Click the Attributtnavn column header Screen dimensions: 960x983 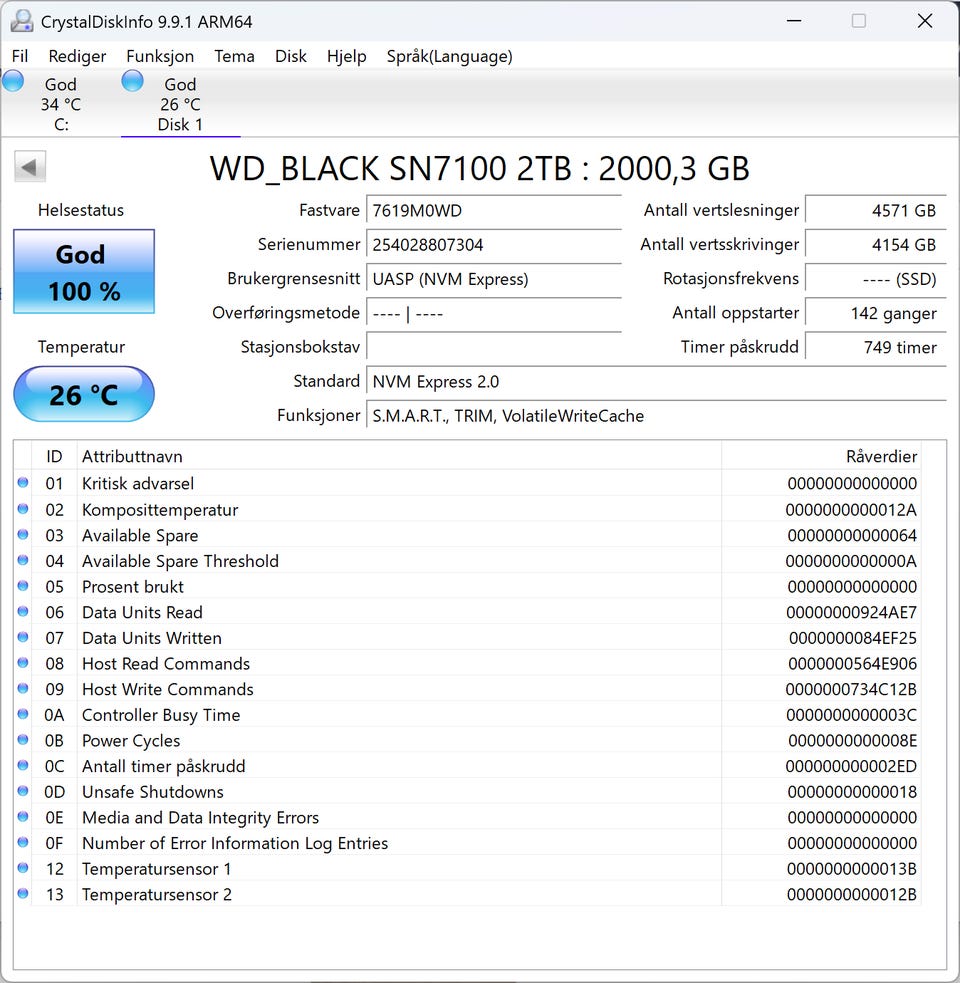point(399,456)
